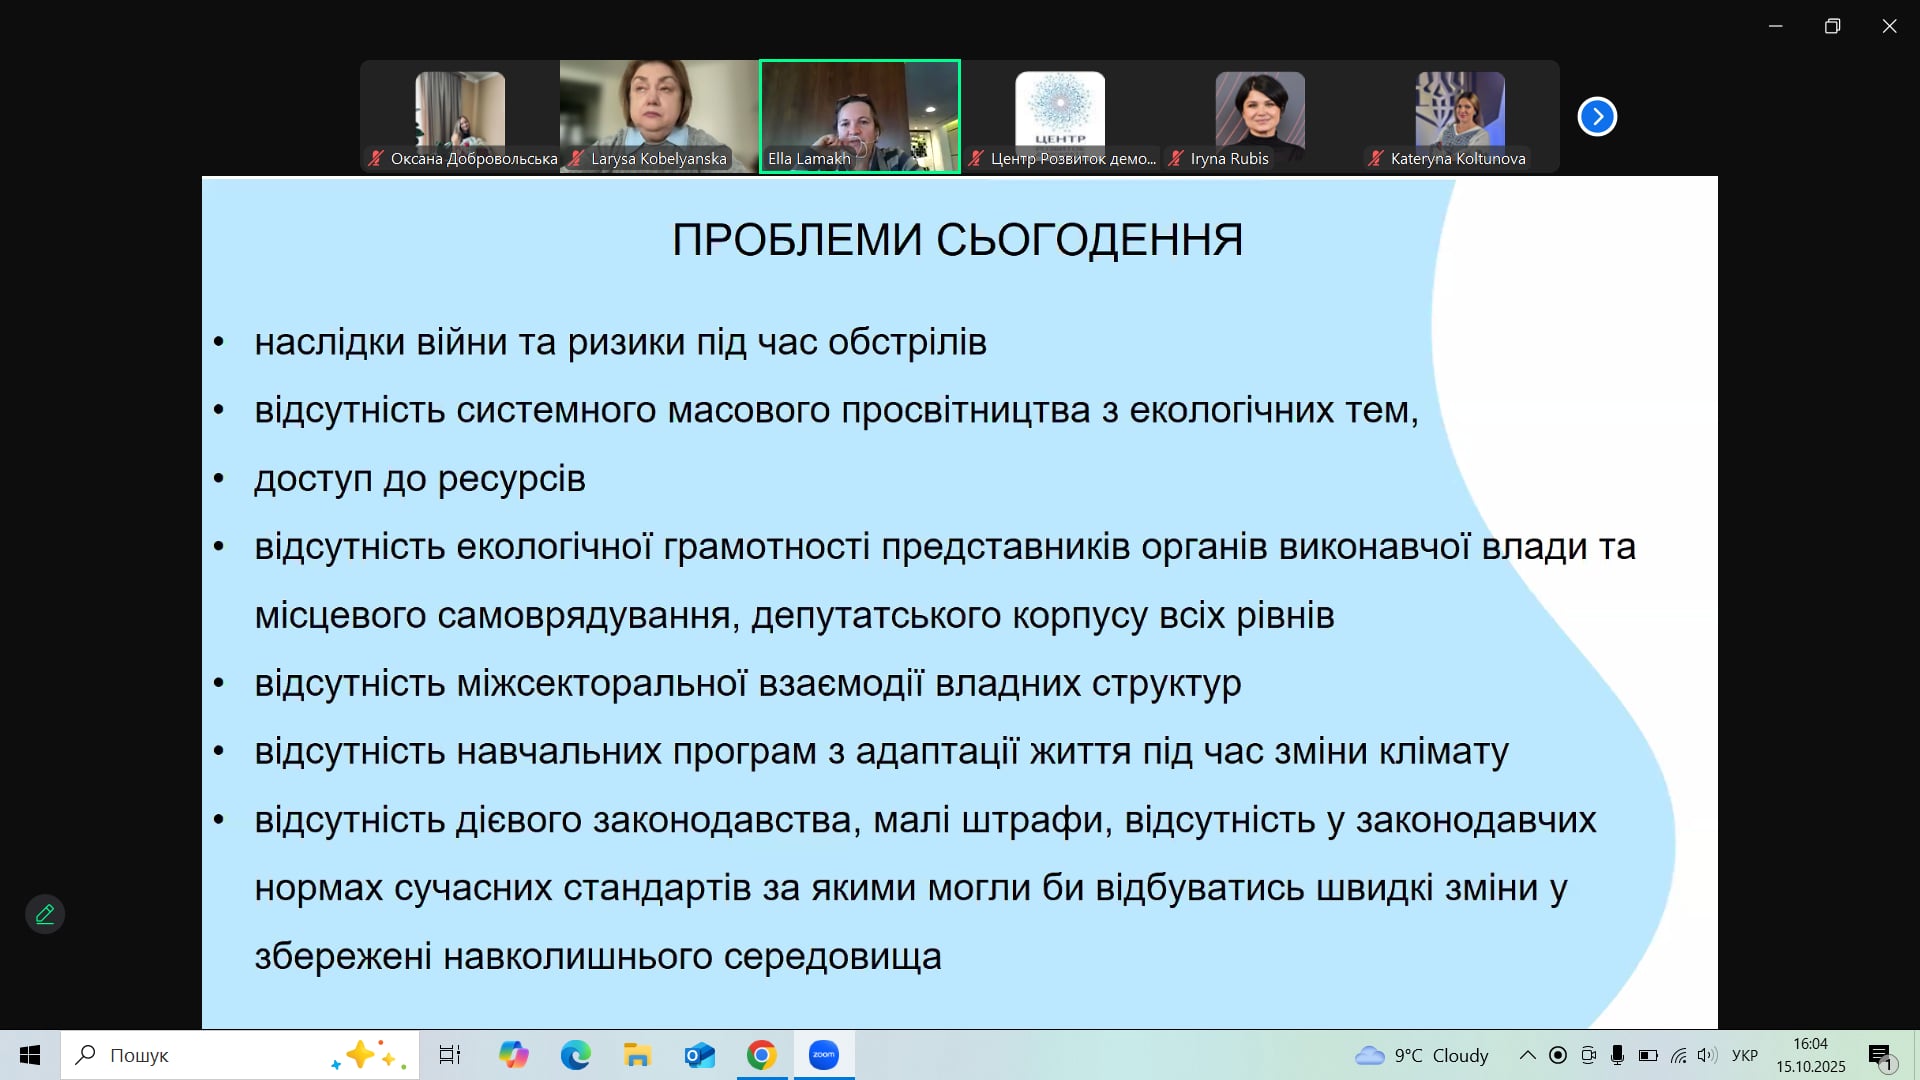Open volume control in system tray
1920x1080 pixels.
point(1707,1055)
